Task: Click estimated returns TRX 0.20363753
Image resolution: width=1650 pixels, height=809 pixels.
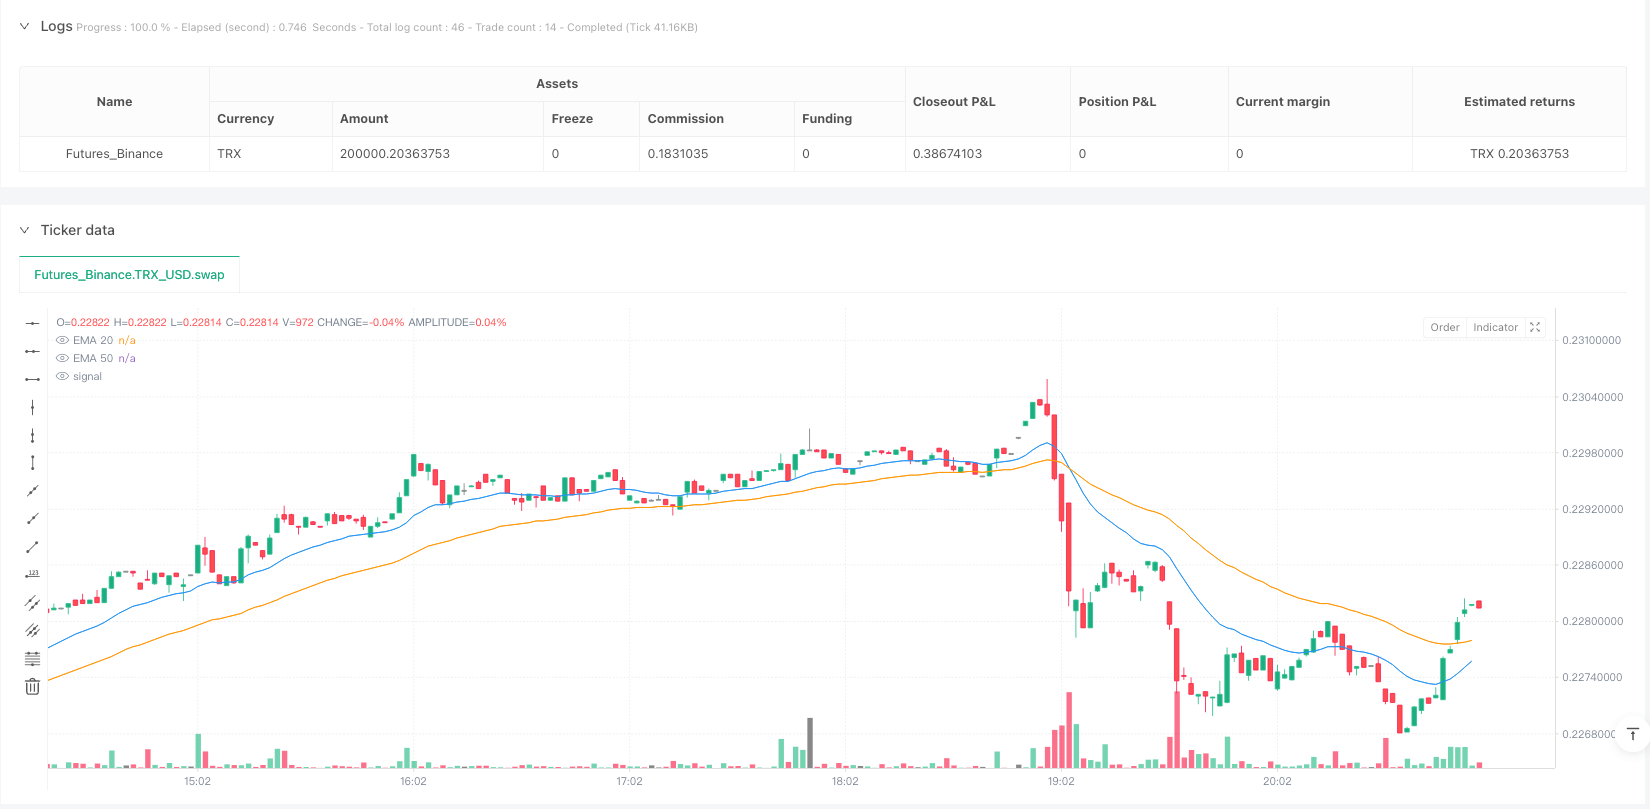Action: [1519, 153]
